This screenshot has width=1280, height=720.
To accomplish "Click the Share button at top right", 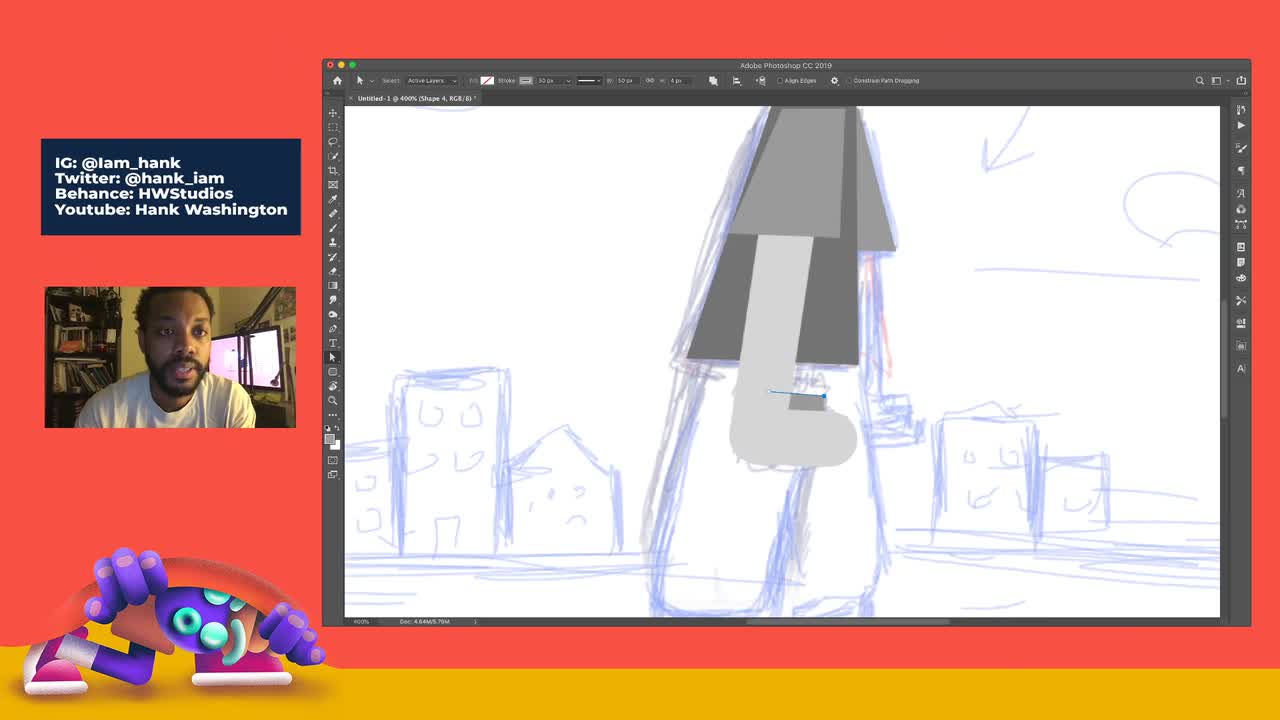I will coord(1241,80).
